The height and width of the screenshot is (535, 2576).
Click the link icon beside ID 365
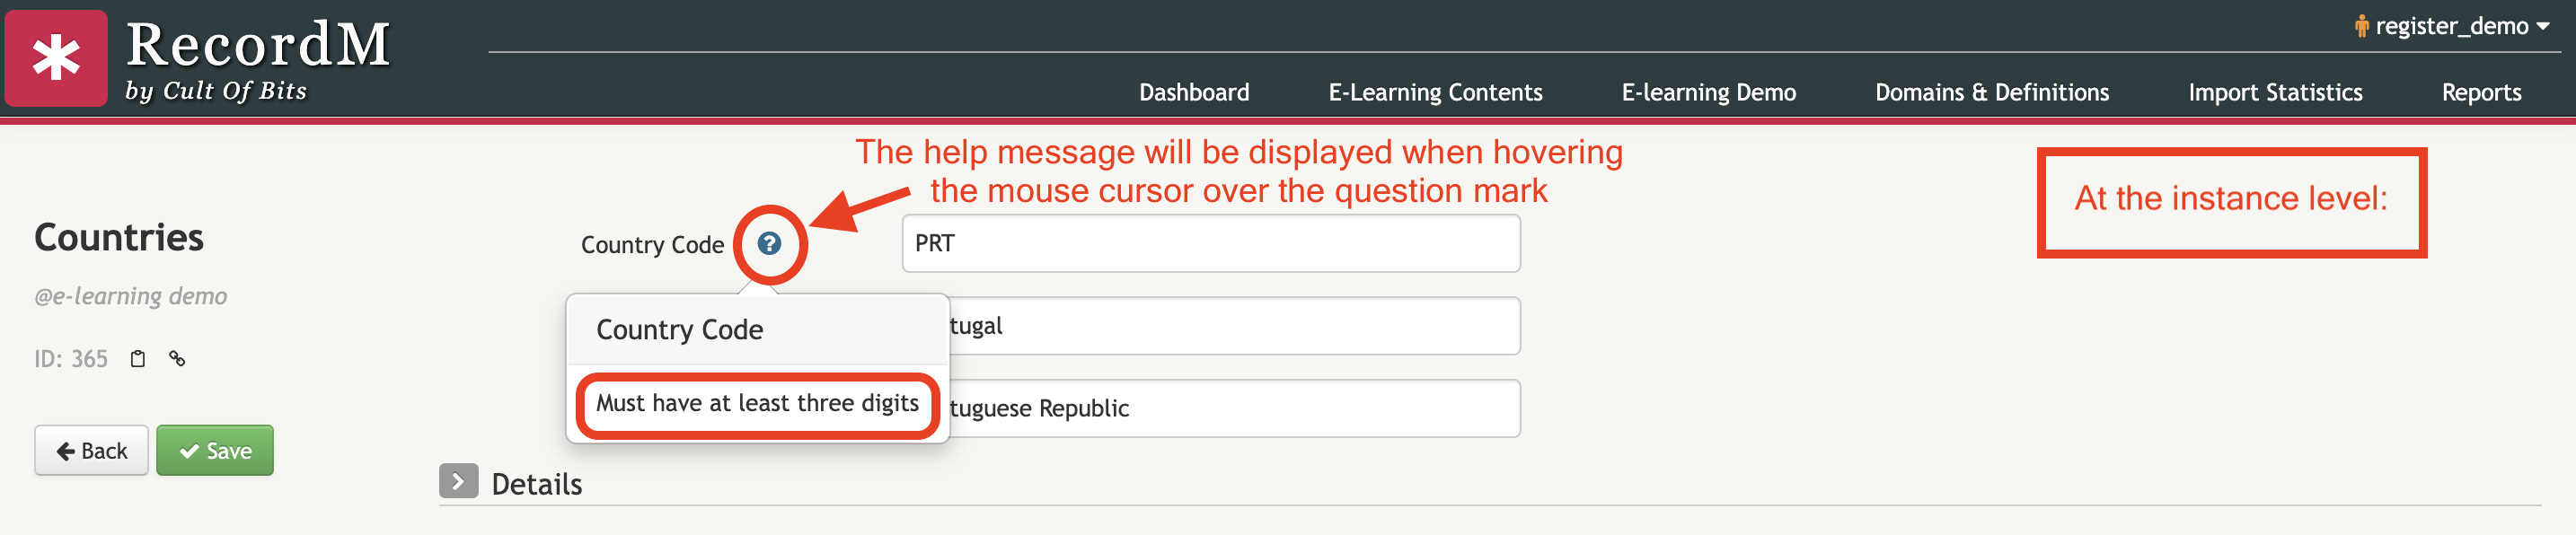click(x=177, y=358)
